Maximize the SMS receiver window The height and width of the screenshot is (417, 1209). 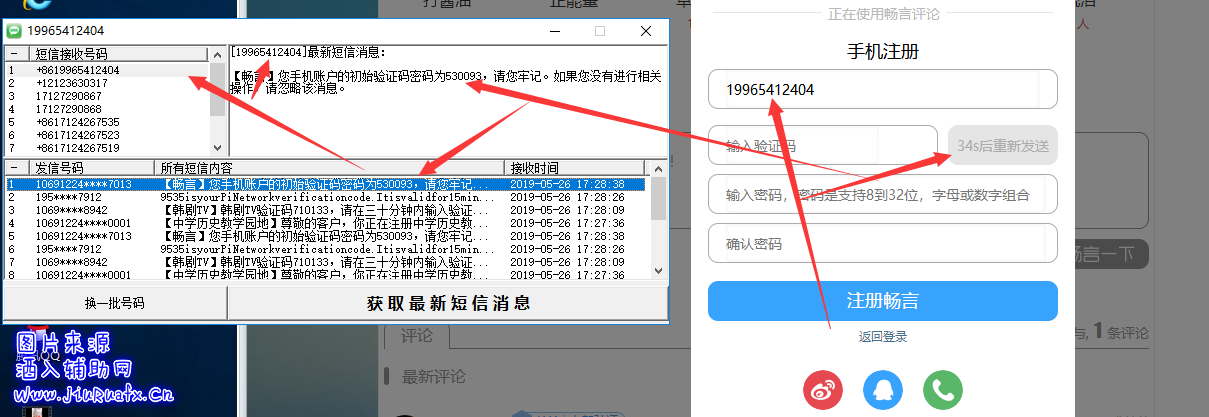coord(600,31)
